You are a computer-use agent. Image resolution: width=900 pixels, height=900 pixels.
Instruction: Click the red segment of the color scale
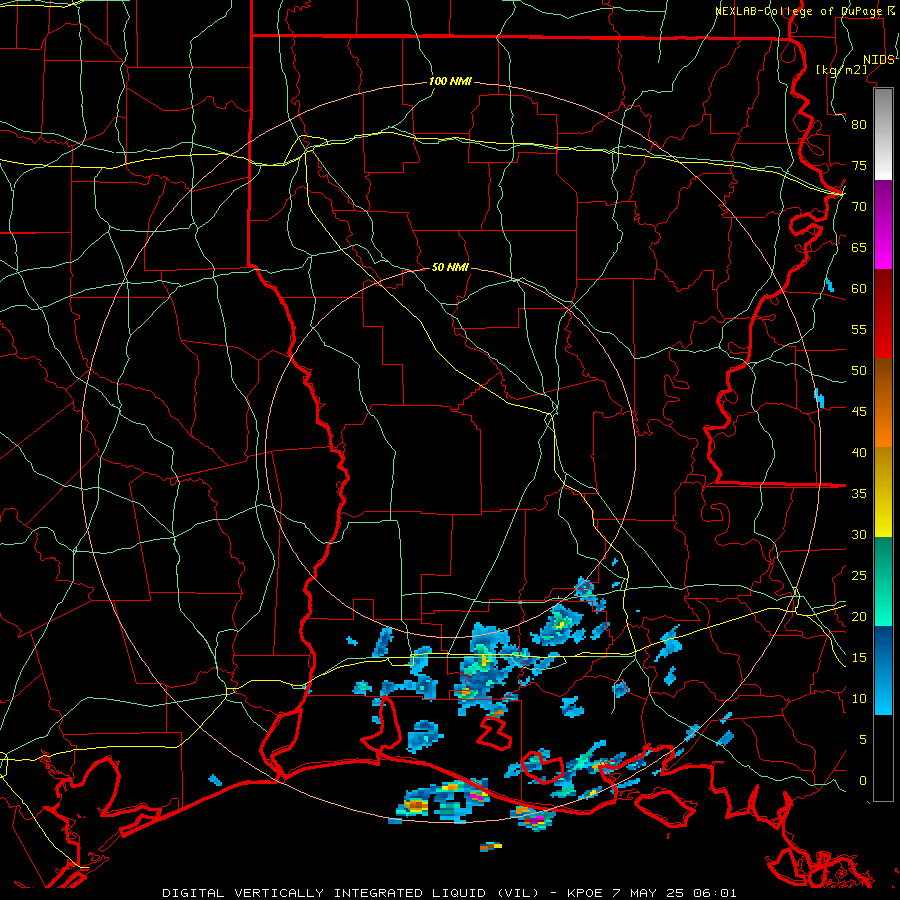(883, 314)
